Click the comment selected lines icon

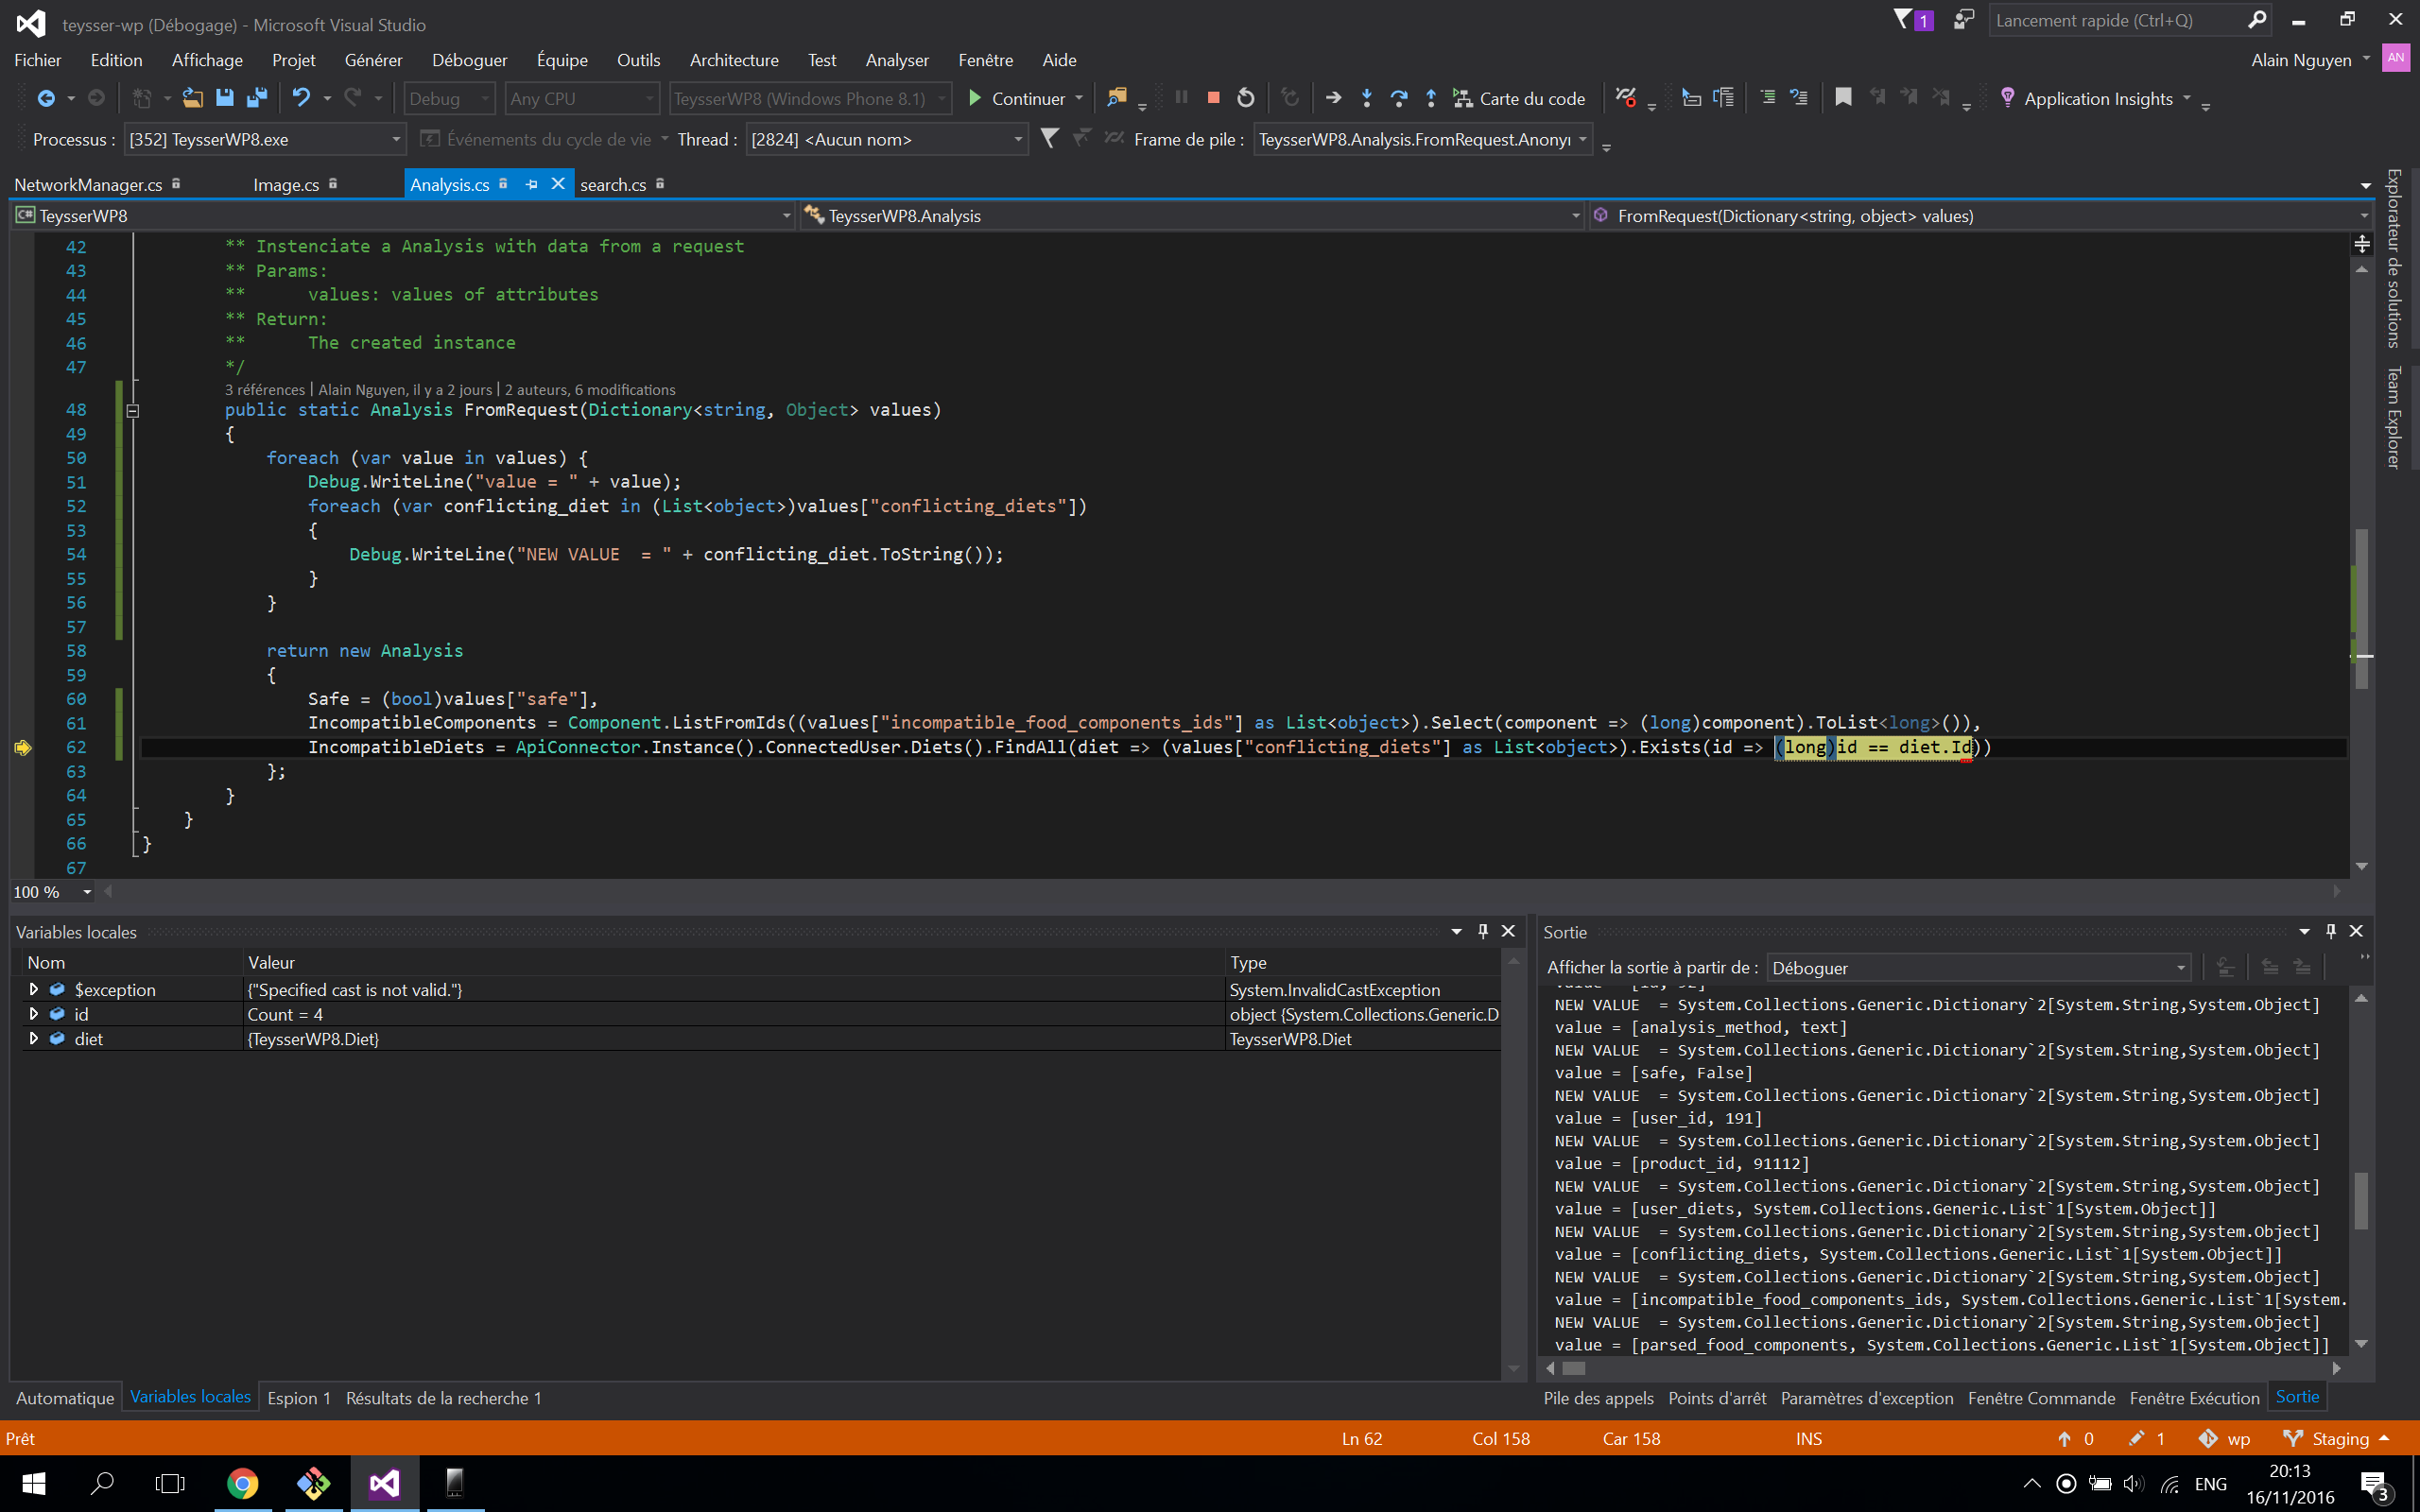point(1767,98)
